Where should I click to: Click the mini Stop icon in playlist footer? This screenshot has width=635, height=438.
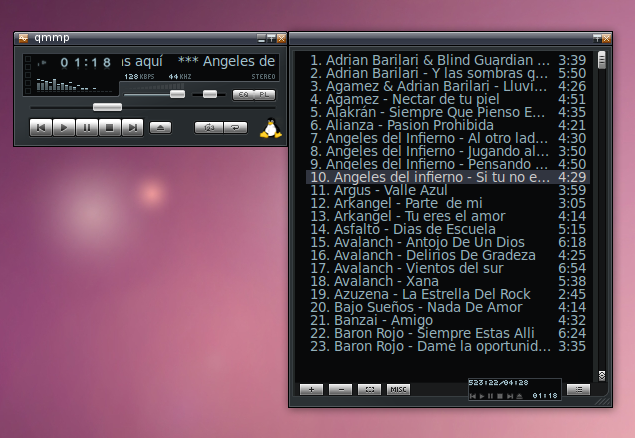tap(500, 396)
